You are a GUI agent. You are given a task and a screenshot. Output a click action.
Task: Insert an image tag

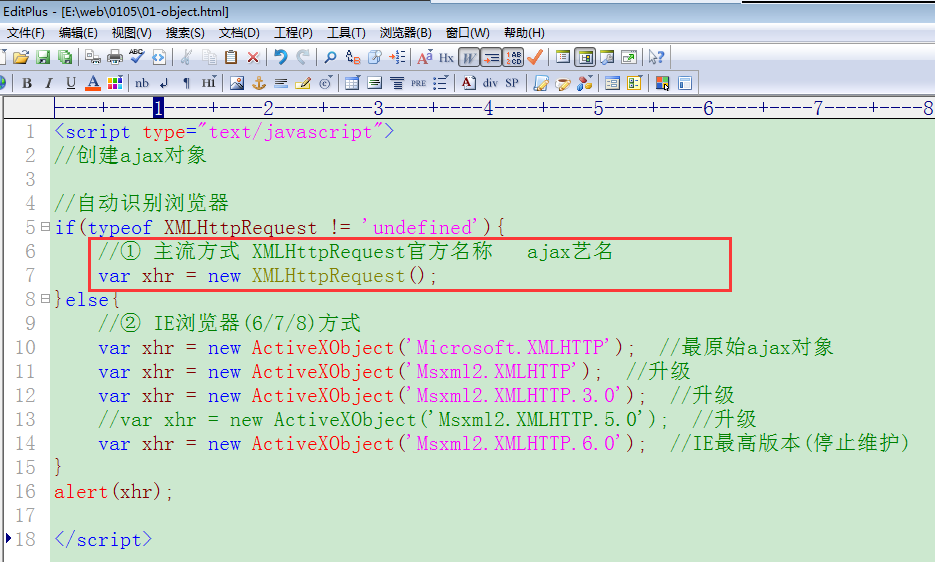point(237,83)
